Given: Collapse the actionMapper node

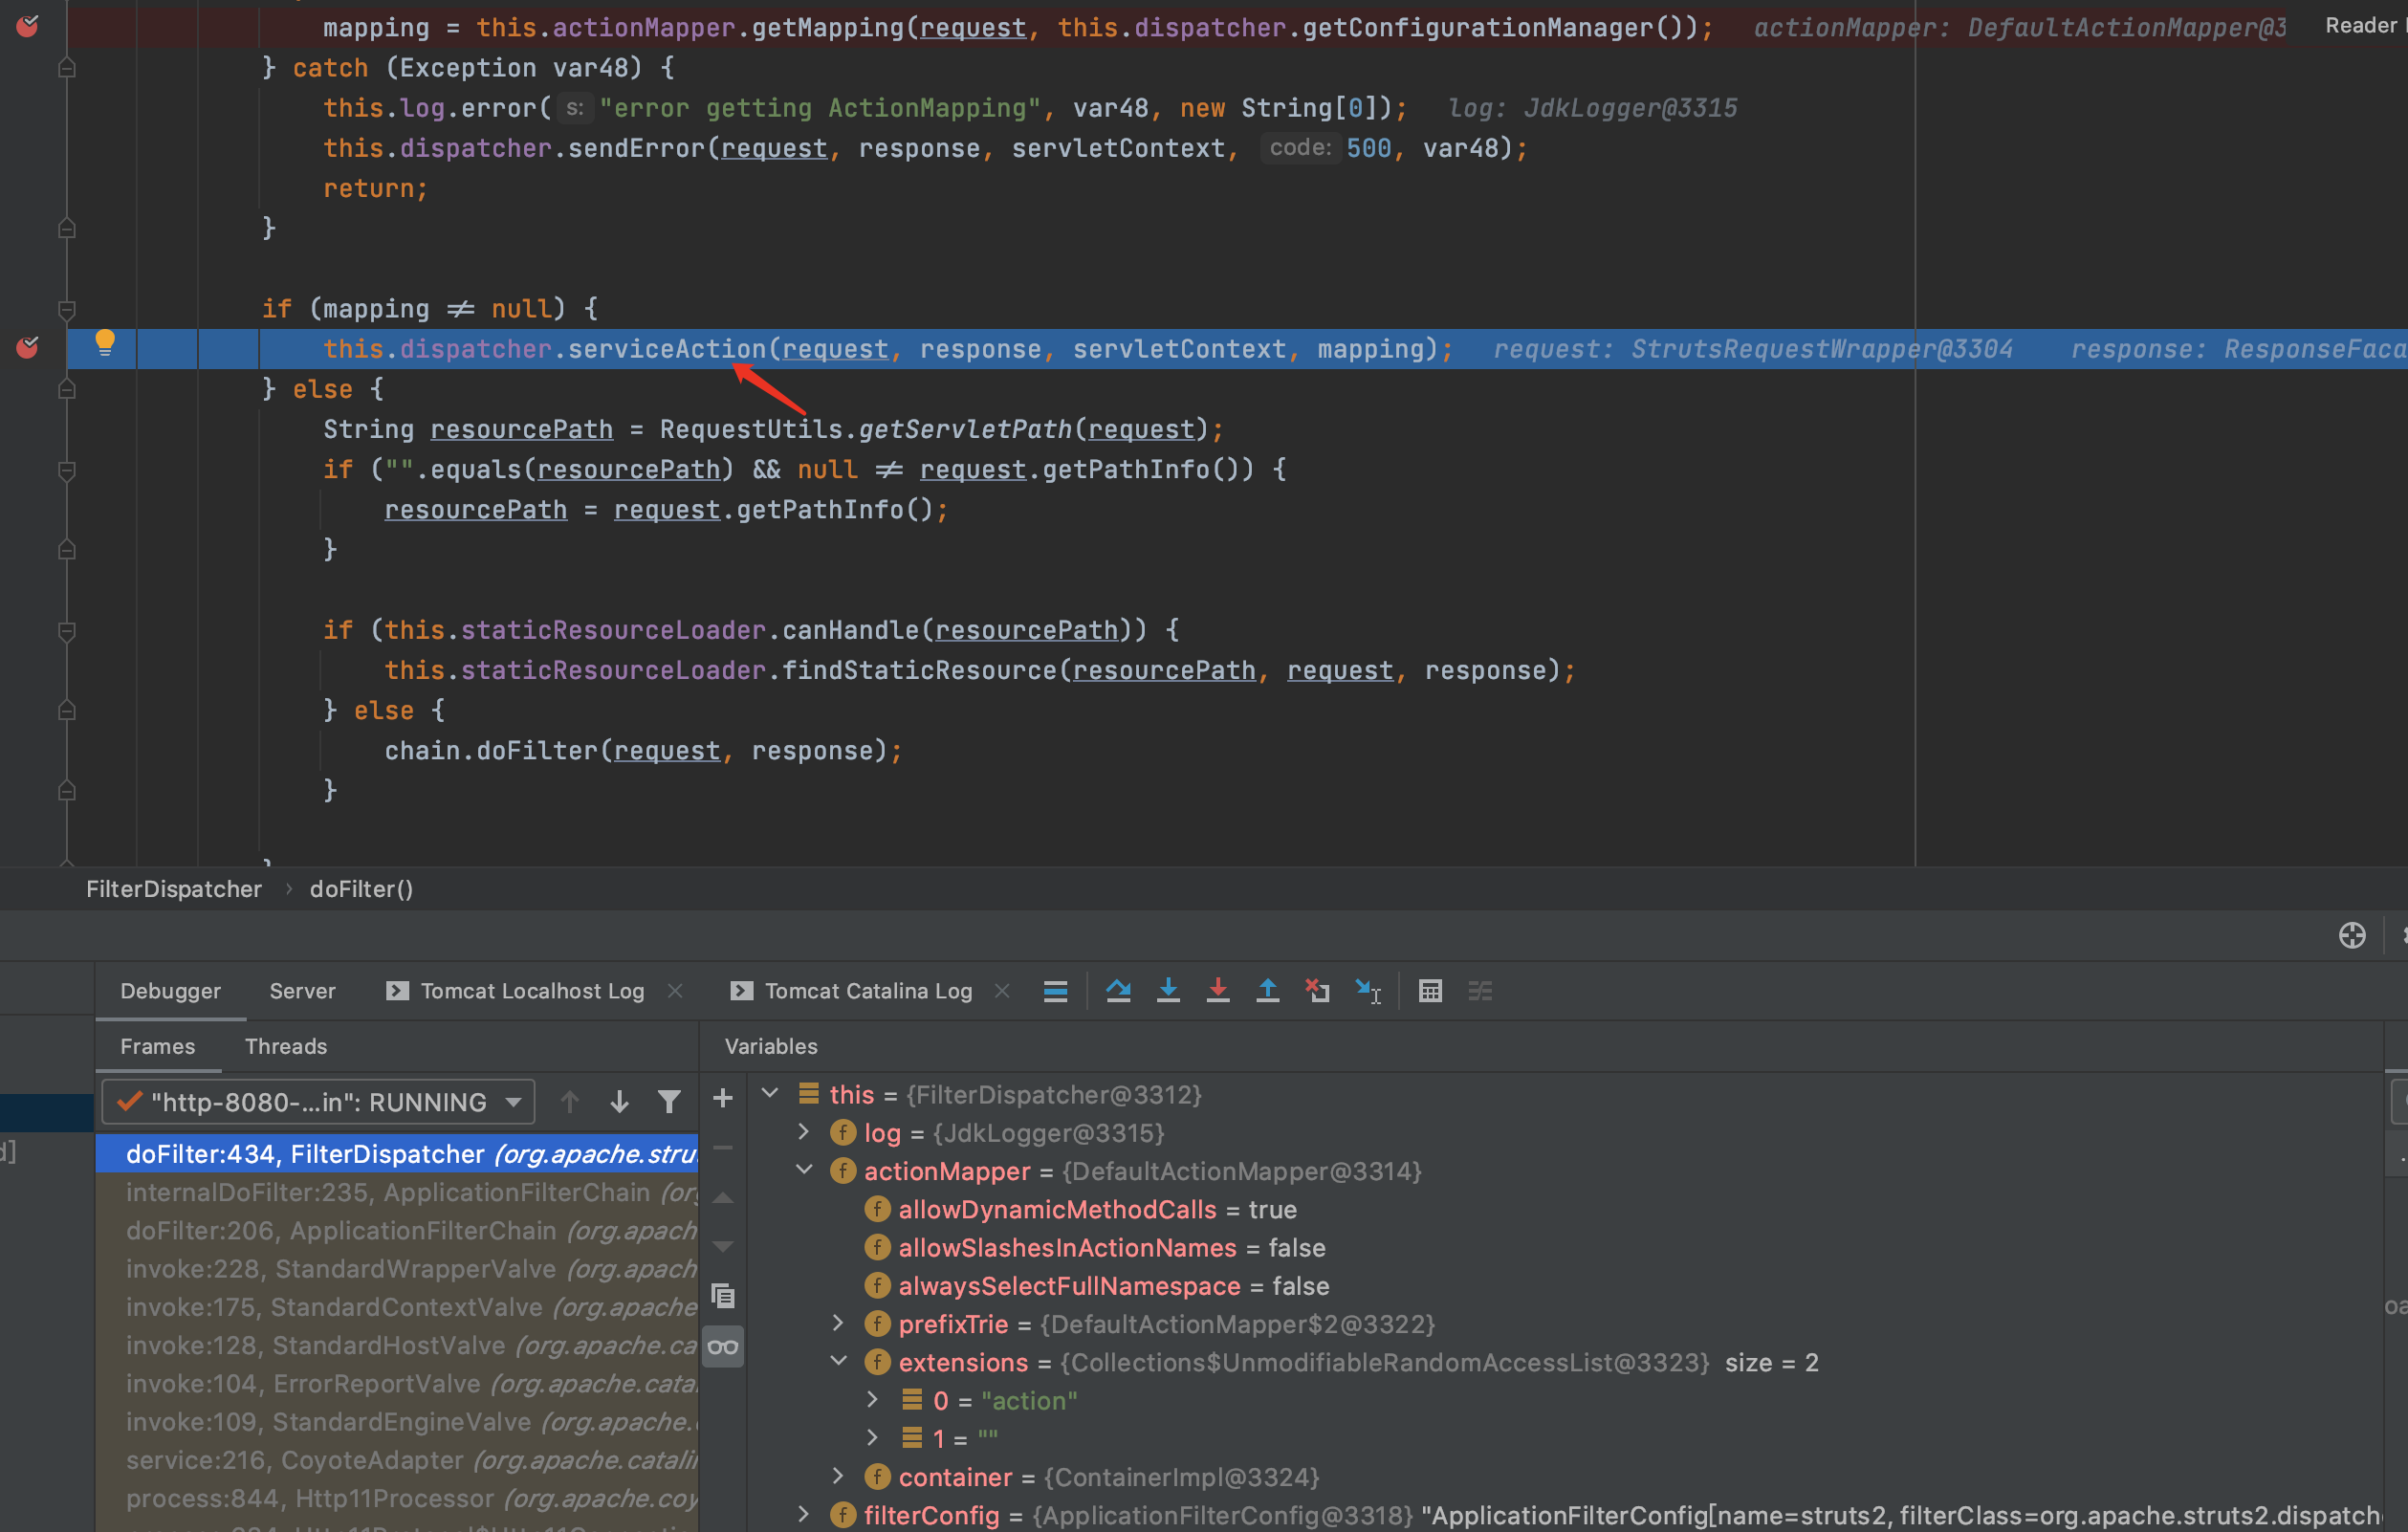Looking at the screenshot, I should coord(804,1170).
